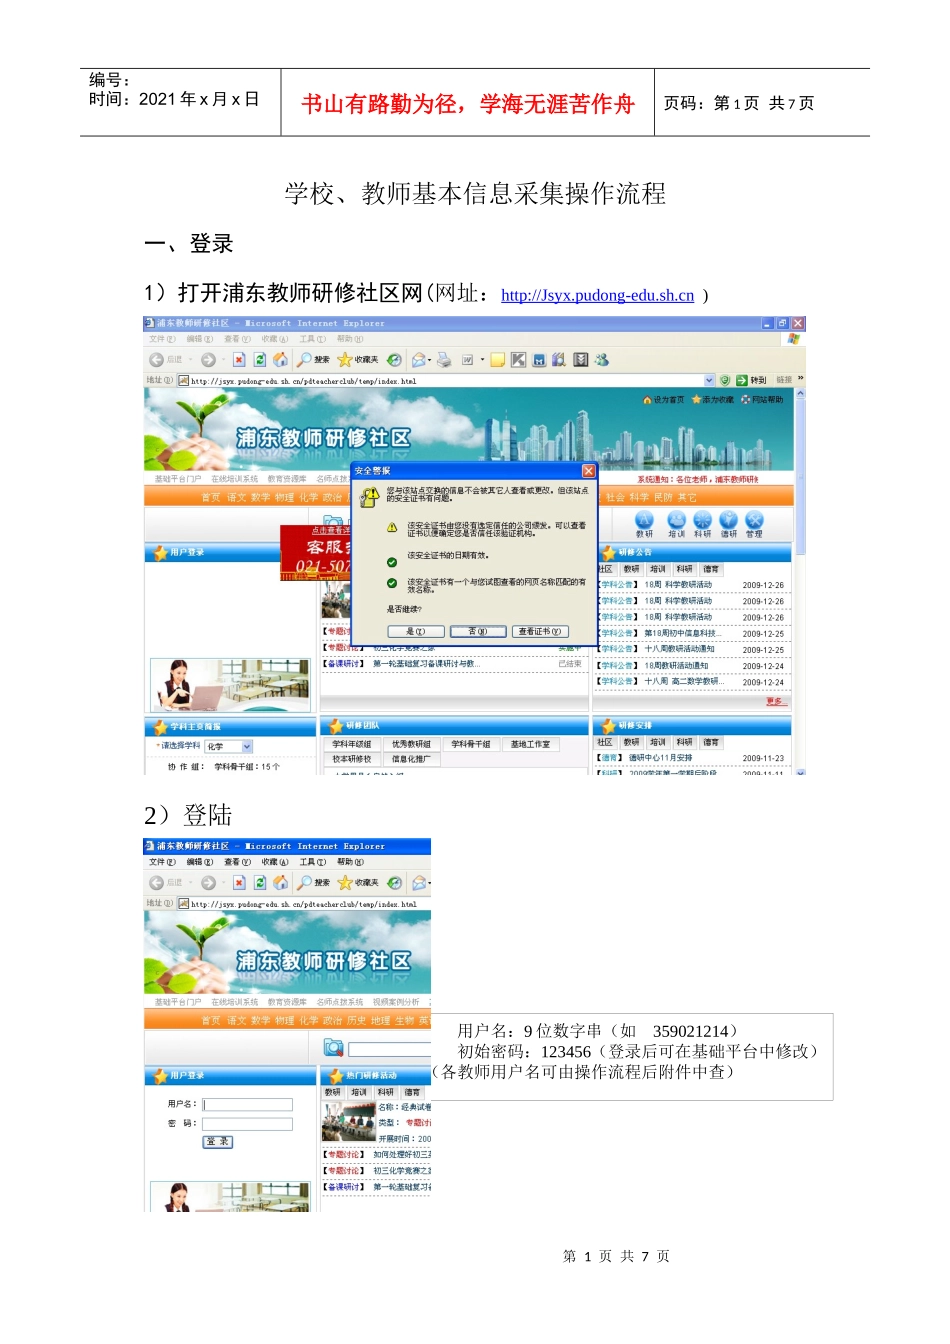This screenshot has height=1344, width=950.
Task: Click 学科年级组 button in 研修团队
Action: tap(352, 744)
